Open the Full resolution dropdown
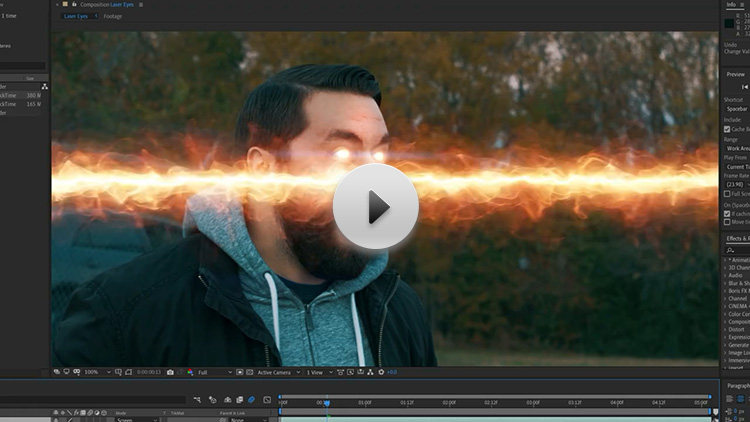This screenshot has height=422, width=750. pyautogui.click(x=215, y=372)
